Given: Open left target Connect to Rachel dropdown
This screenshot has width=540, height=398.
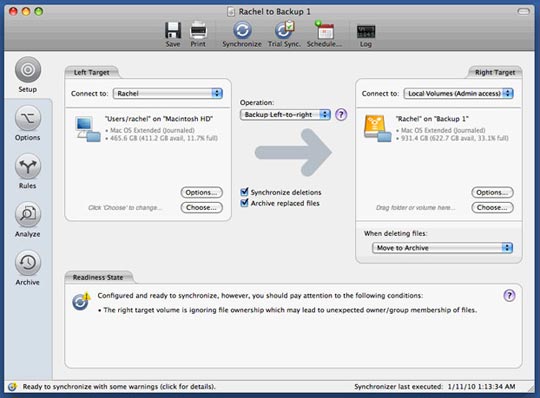Looking at the screenshot, I should click(x=168, y=93).
